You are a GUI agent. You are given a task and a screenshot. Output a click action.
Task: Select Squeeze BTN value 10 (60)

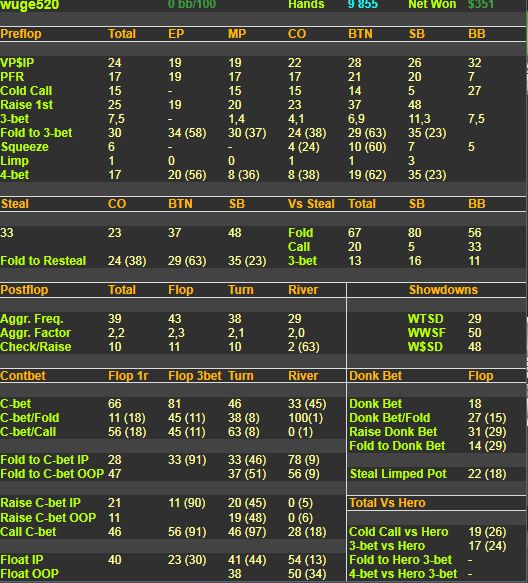(x=367, y=147)
